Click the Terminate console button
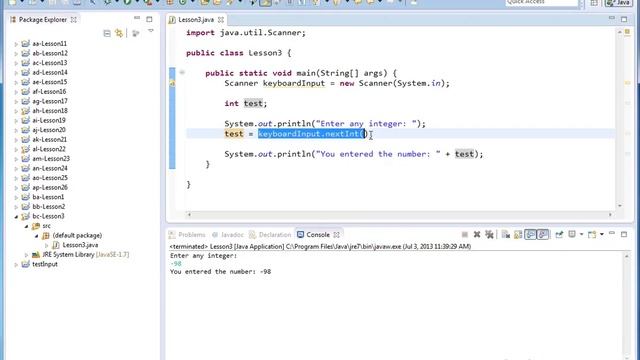This screenshot has width=640, height=360. 464,235
